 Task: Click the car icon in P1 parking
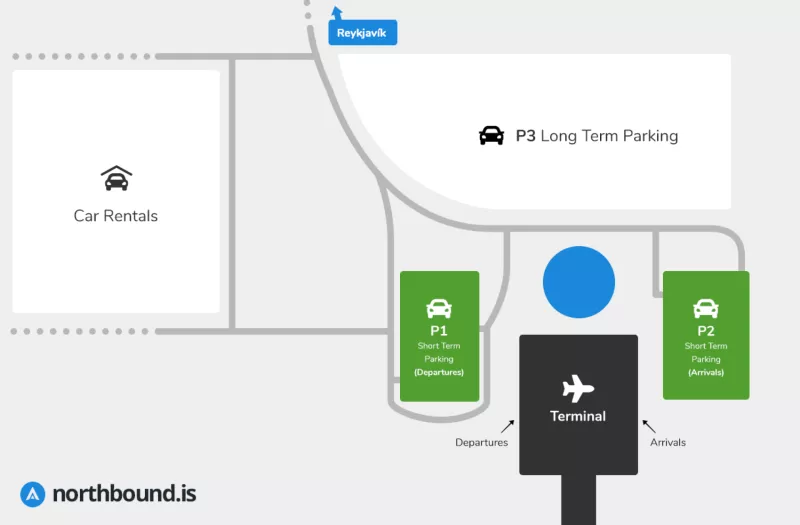pyautogui.click(x=439, y=308)
